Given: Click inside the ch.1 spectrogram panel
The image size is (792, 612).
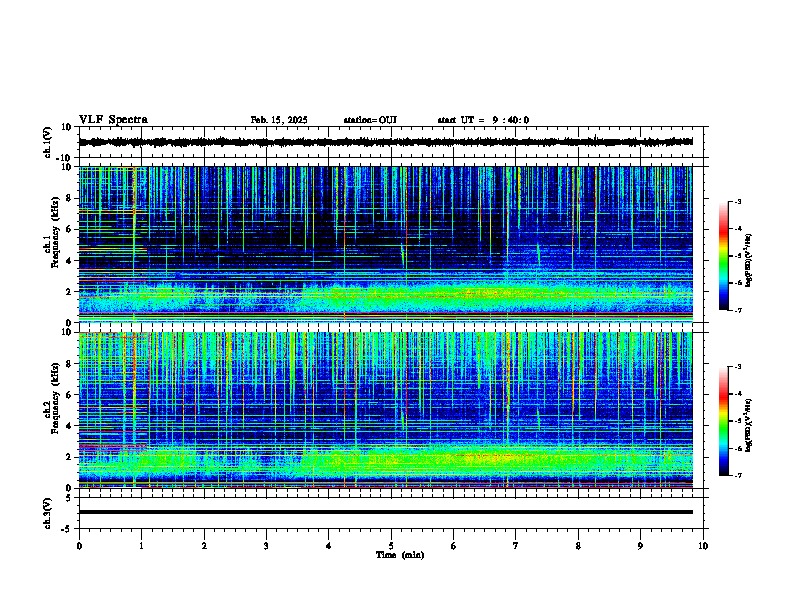Looking at the screenshot, I should click(x=385, y=244).
